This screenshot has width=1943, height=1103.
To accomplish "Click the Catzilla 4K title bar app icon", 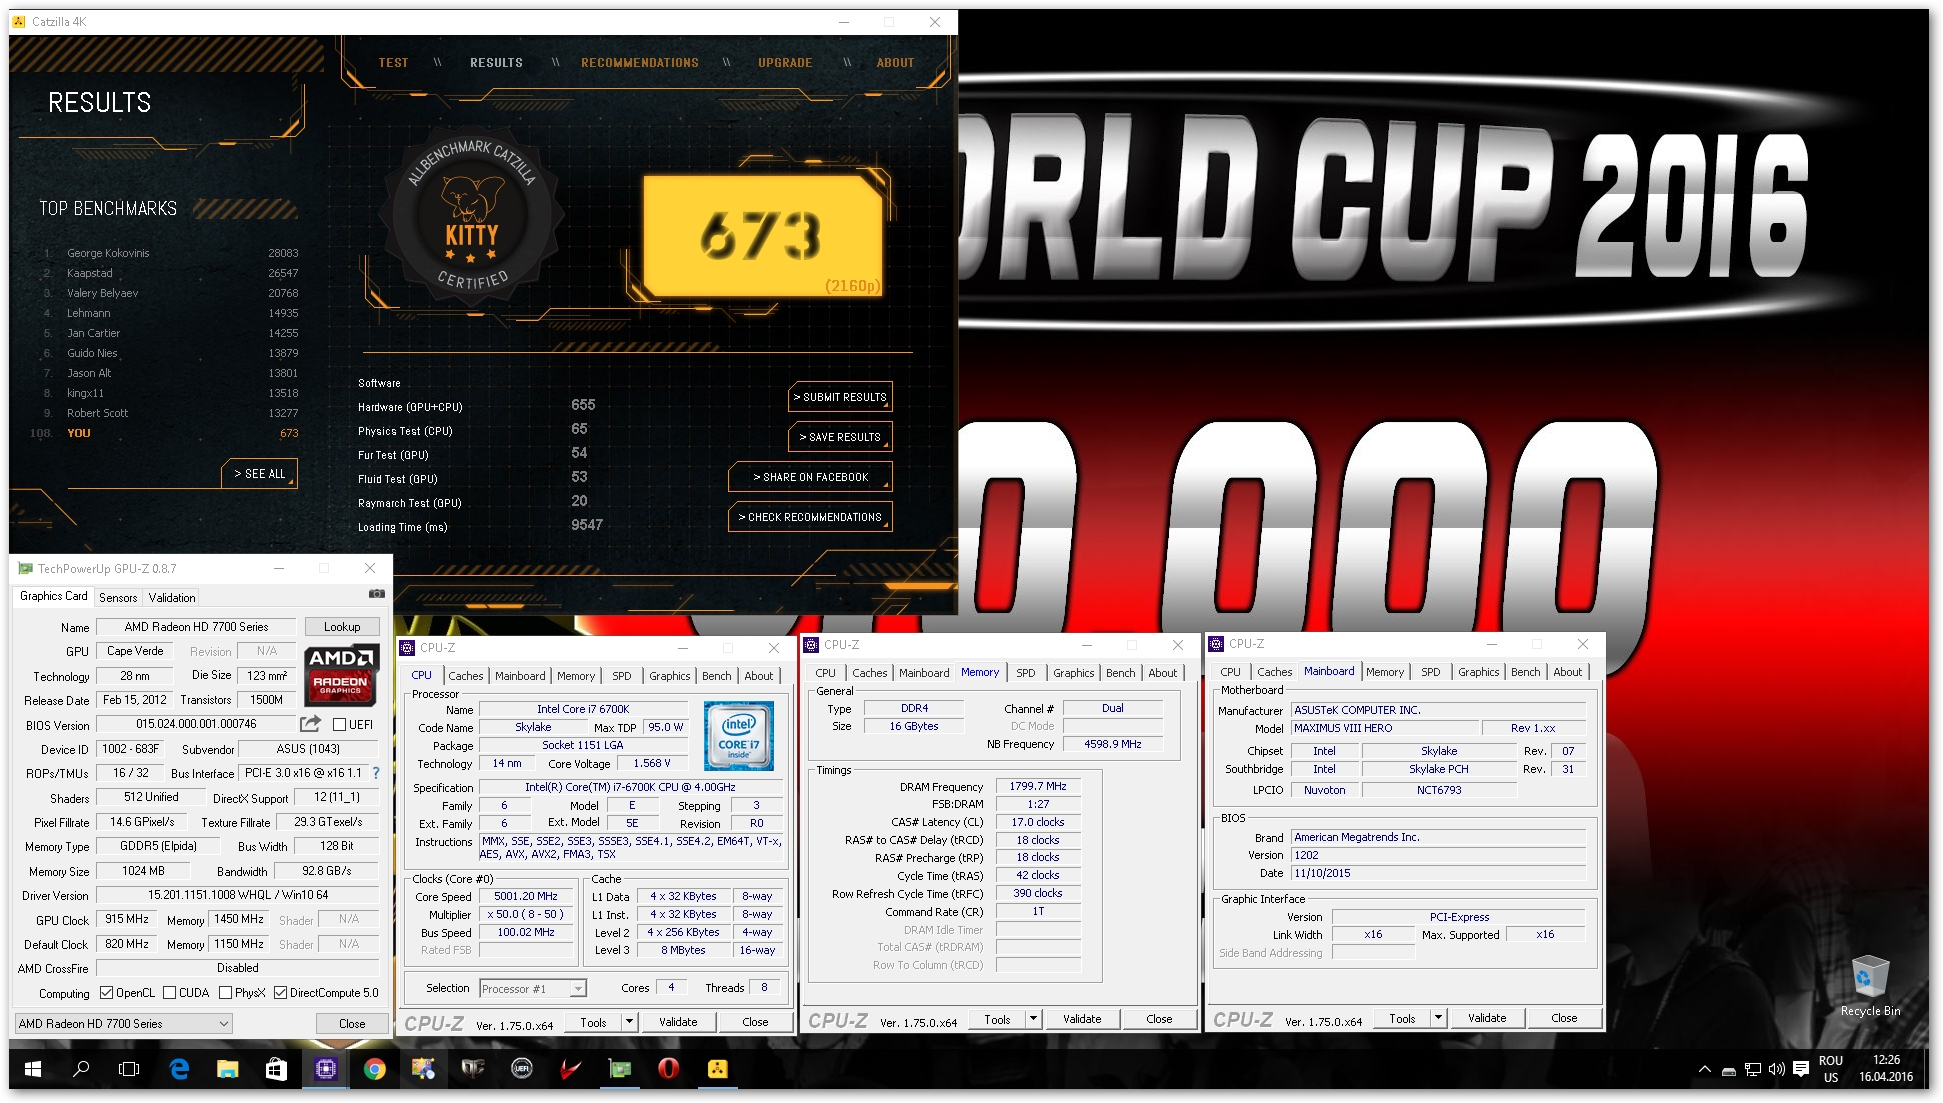I will pos(19,21).
